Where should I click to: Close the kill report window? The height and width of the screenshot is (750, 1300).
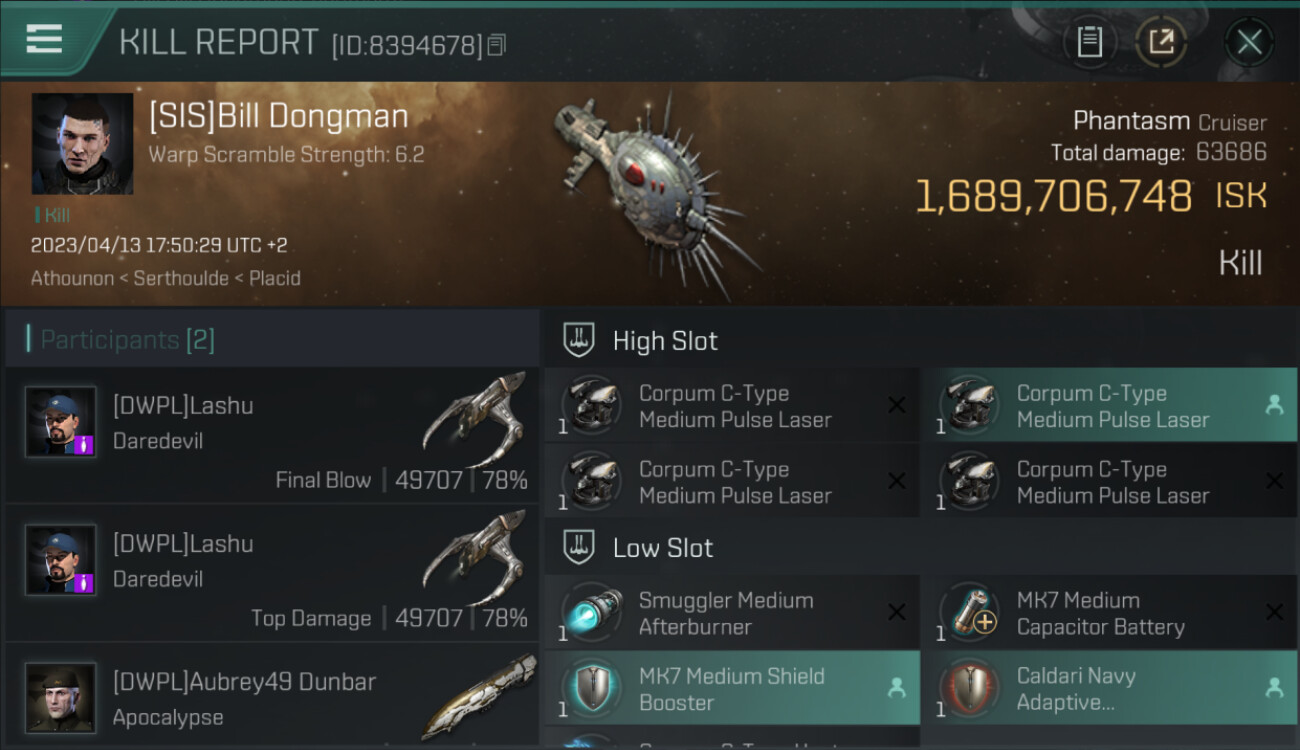pos(1249,42)
